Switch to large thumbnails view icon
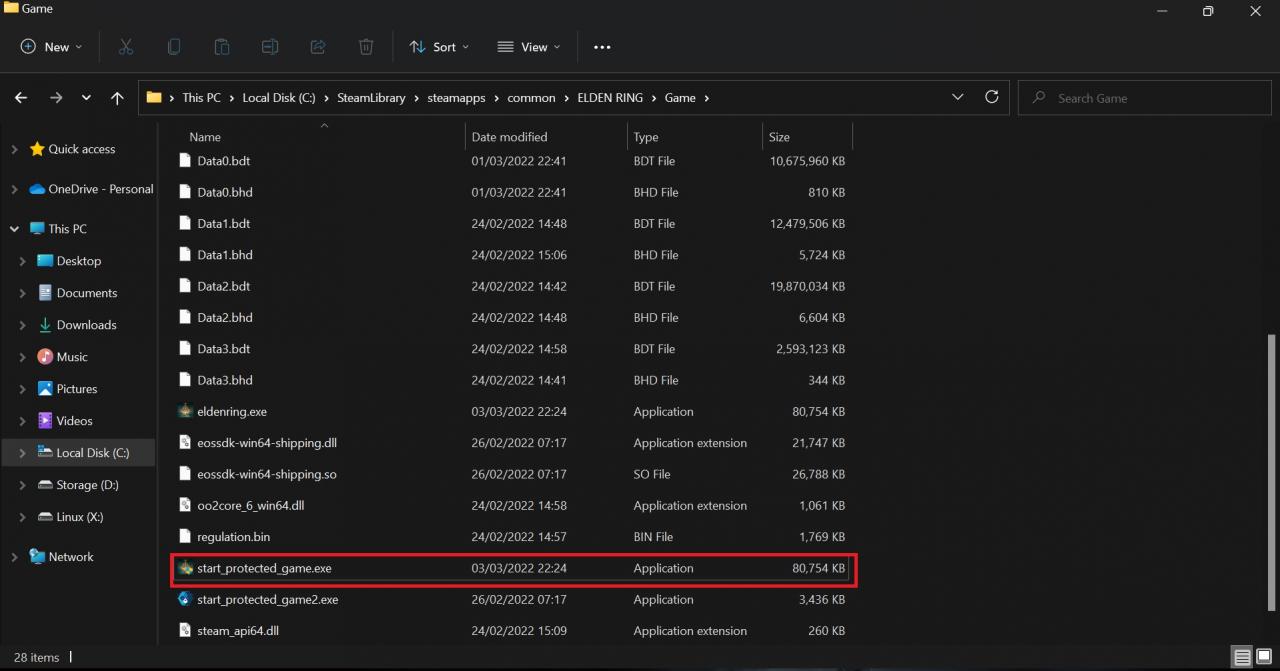 (x=1263, y=657)
